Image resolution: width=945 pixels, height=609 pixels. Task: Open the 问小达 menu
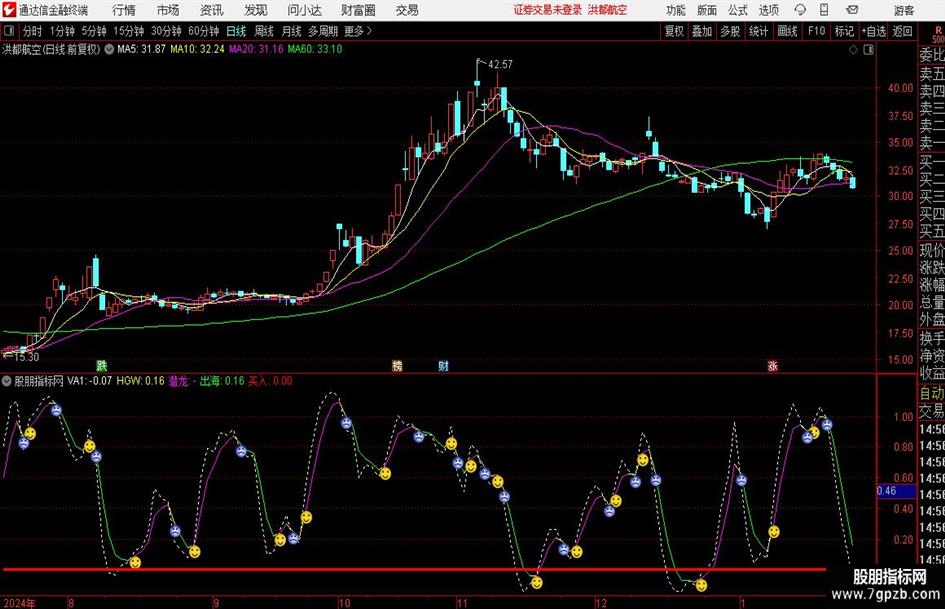point(304,10)
